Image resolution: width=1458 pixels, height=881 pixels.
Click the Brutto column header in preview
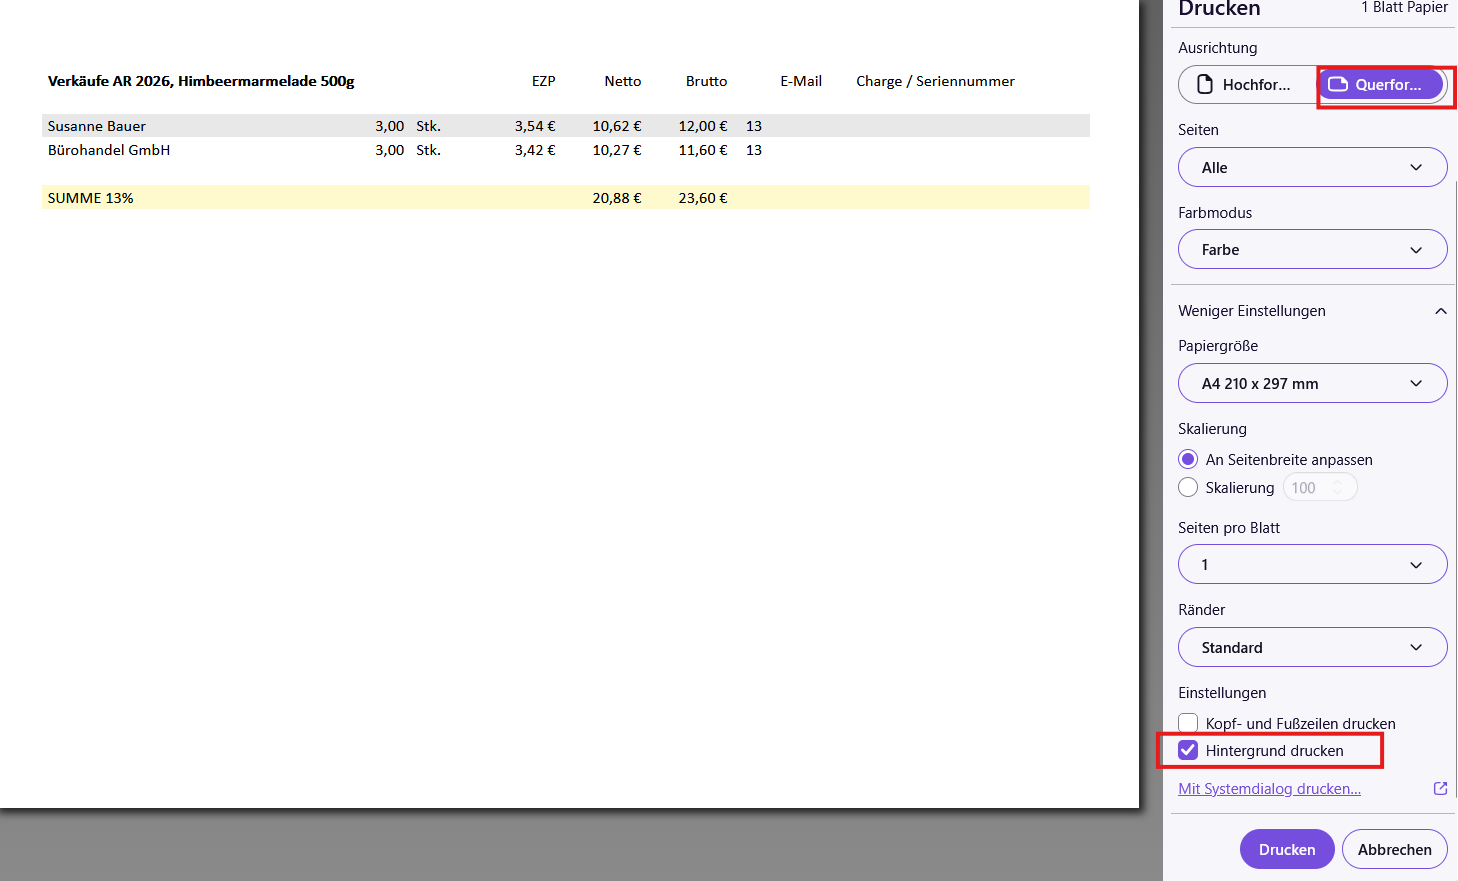(706, 81)
